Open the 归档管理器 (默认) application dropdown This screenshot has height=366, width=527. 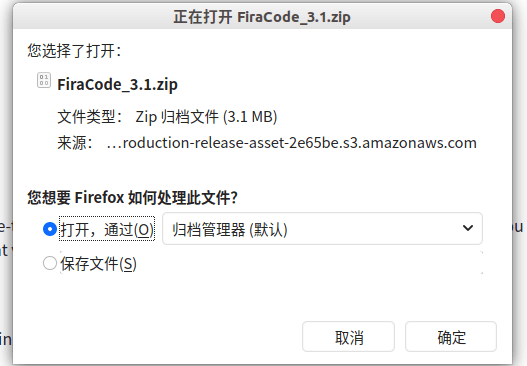coord(322,229)
